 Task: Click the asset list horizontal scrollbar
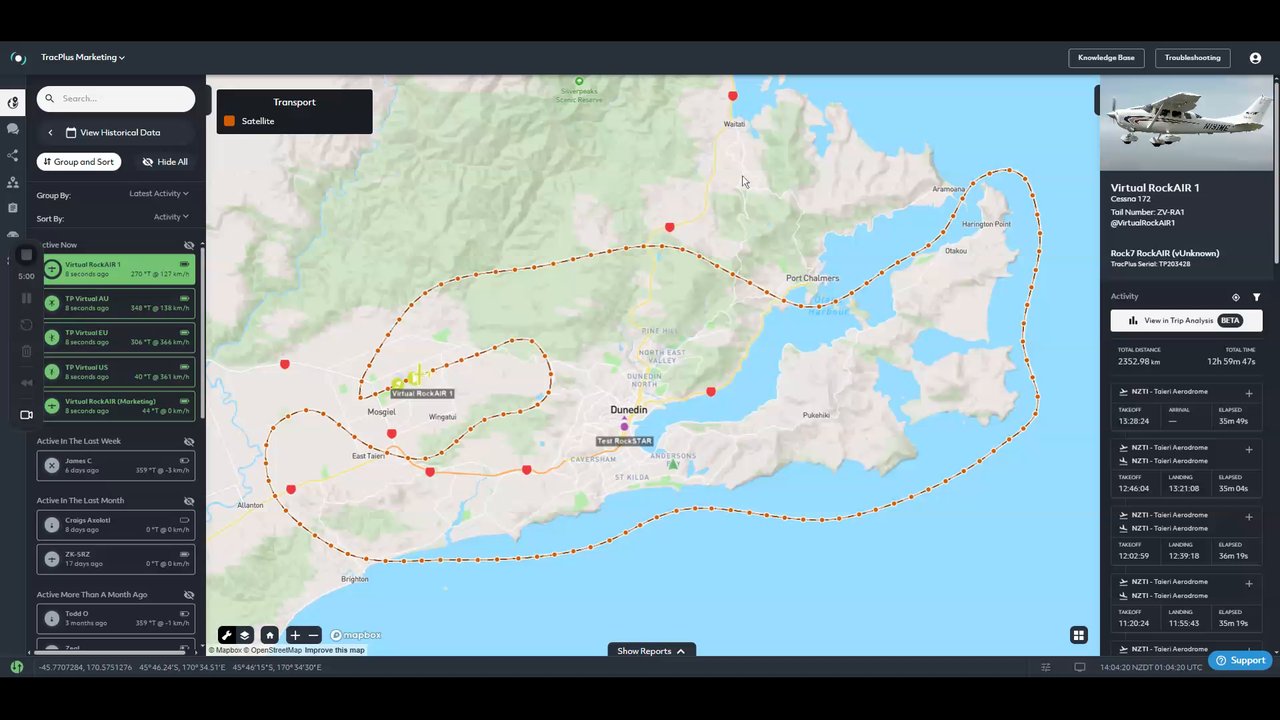point(110,653)
